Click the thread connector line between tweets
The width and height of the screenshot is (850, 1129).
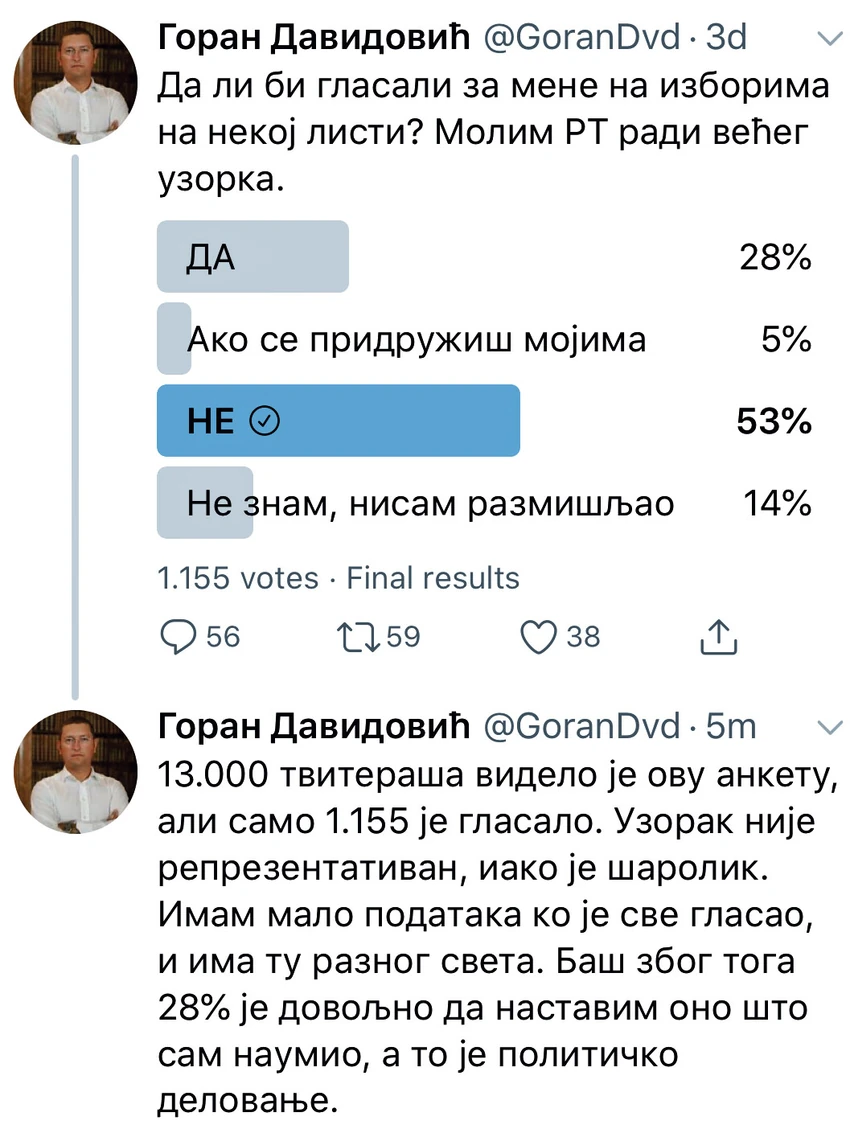74,426
